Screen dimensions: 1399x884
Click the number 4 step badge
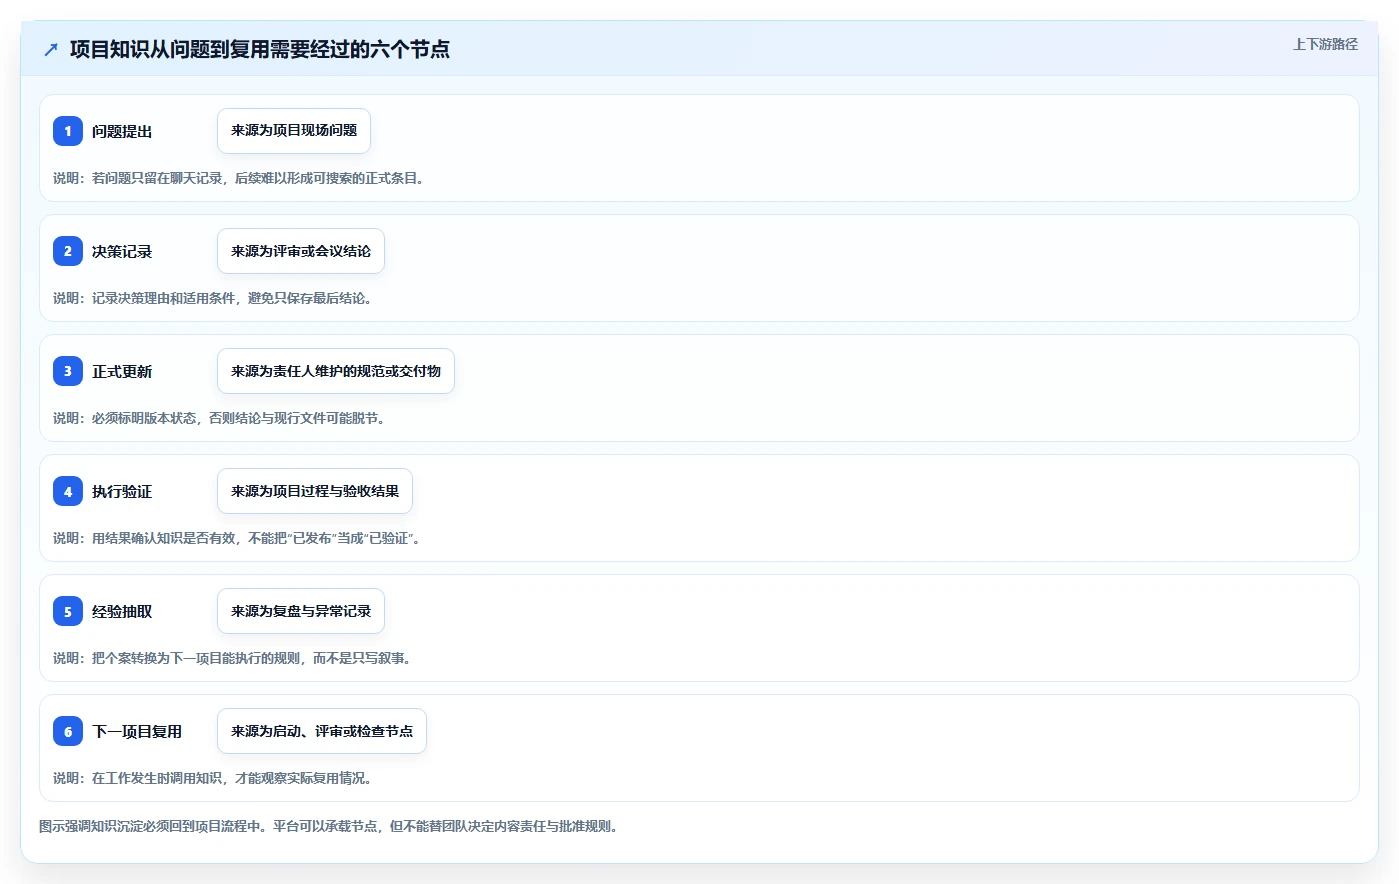point(68,491)
